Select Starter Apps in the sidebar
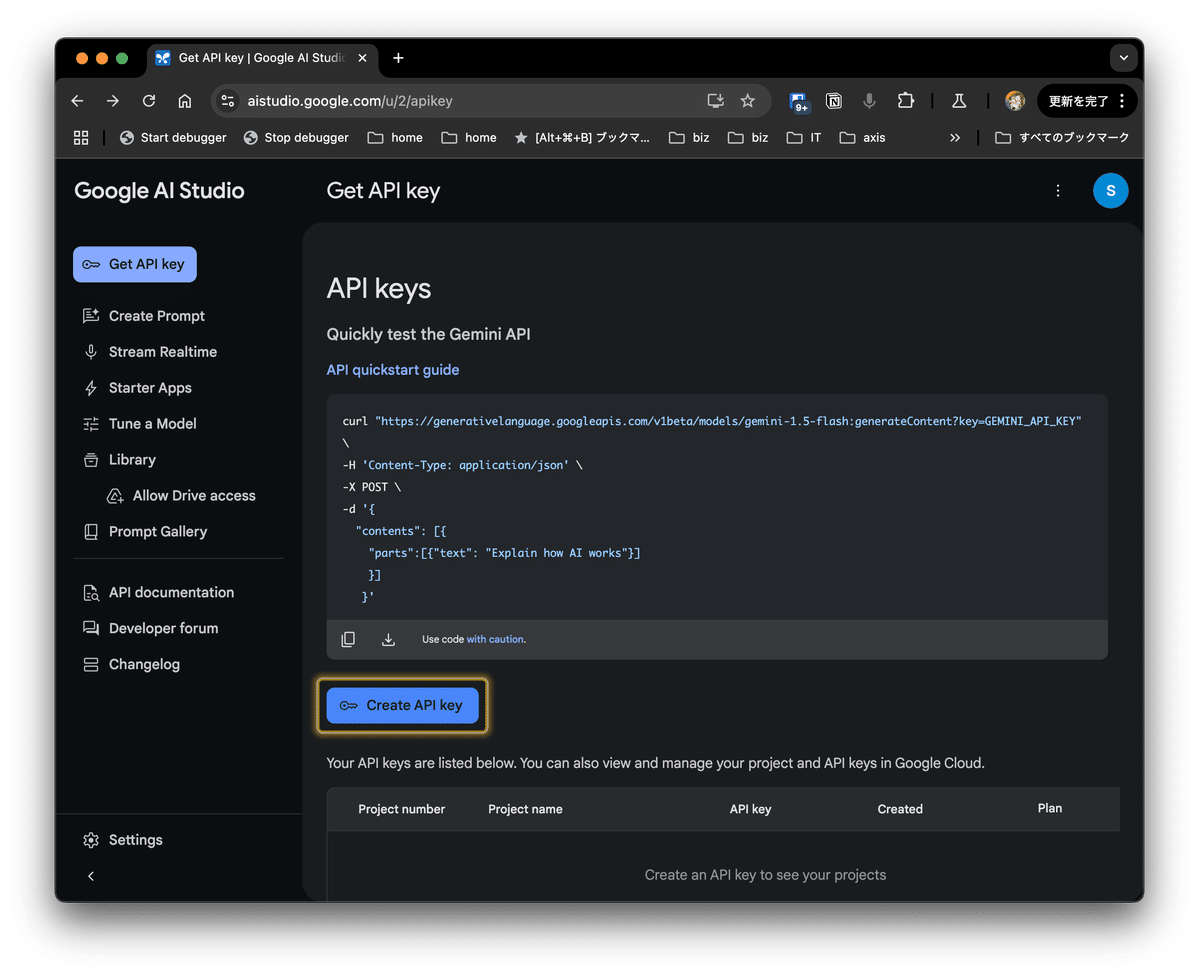This screenshot has height=976, width=1200. click(137, 388)
